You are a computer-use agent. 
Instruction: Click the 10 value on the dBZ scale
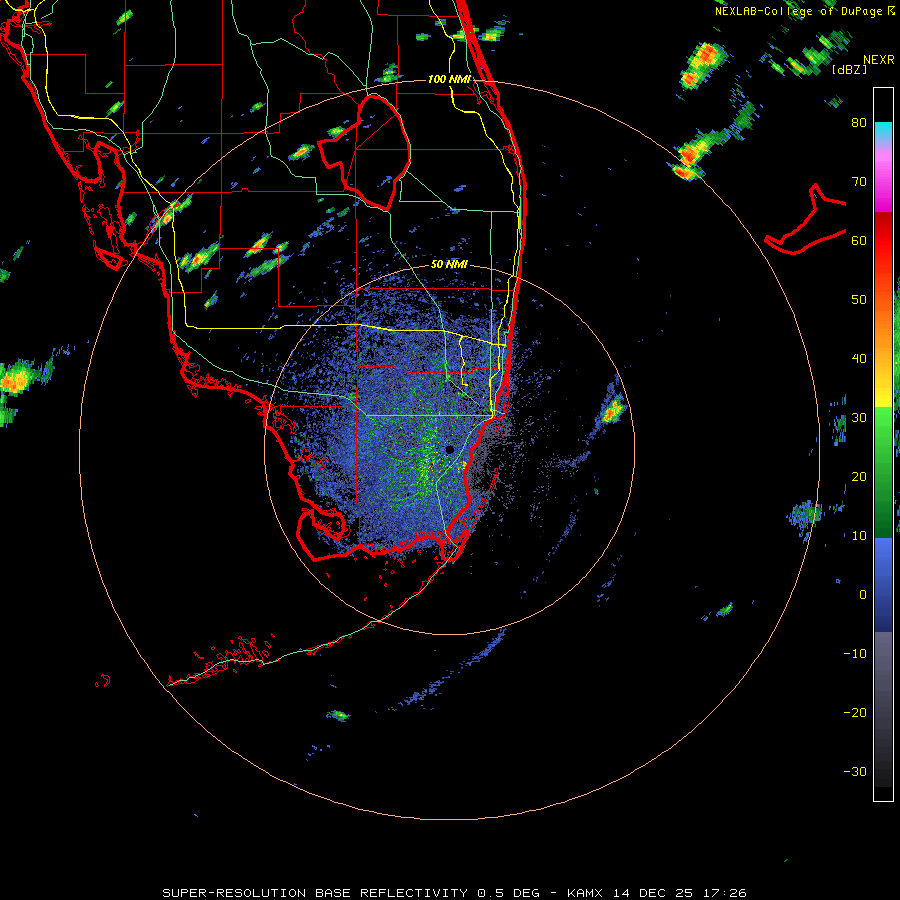click(x=859, y=536)
